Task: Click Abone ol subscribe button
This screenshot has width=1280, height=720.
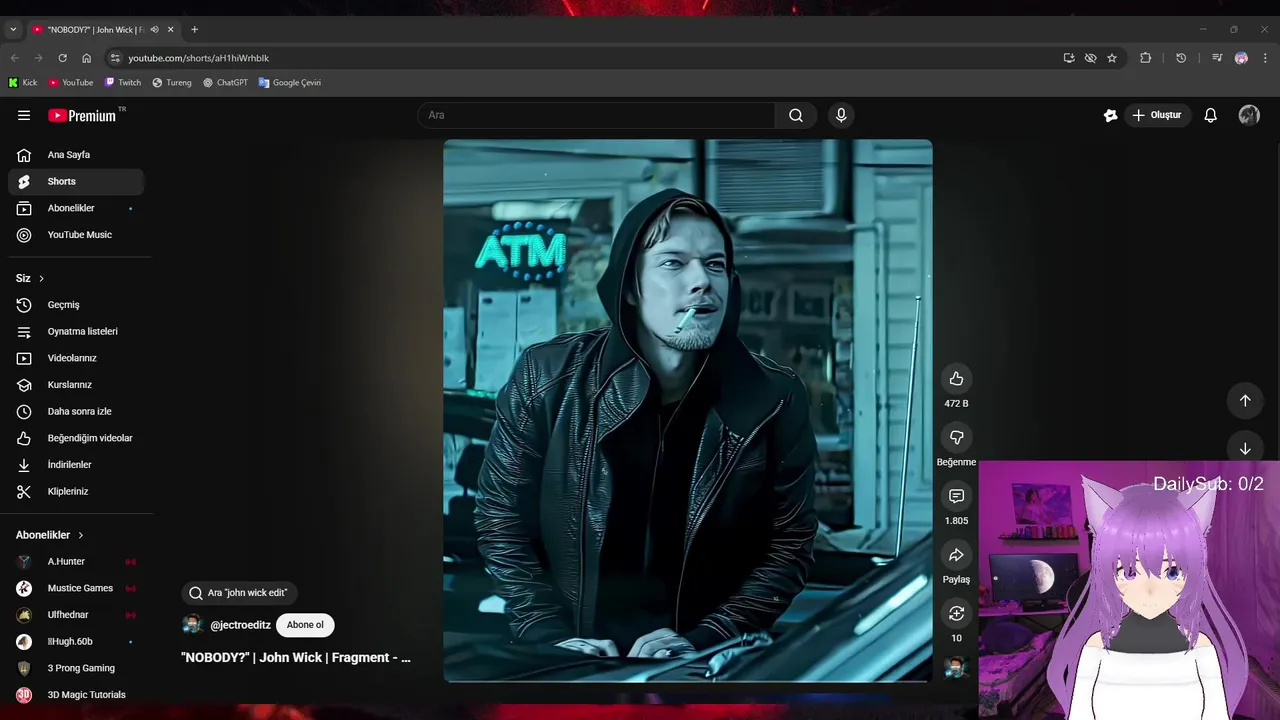Action: click(305, 625)
